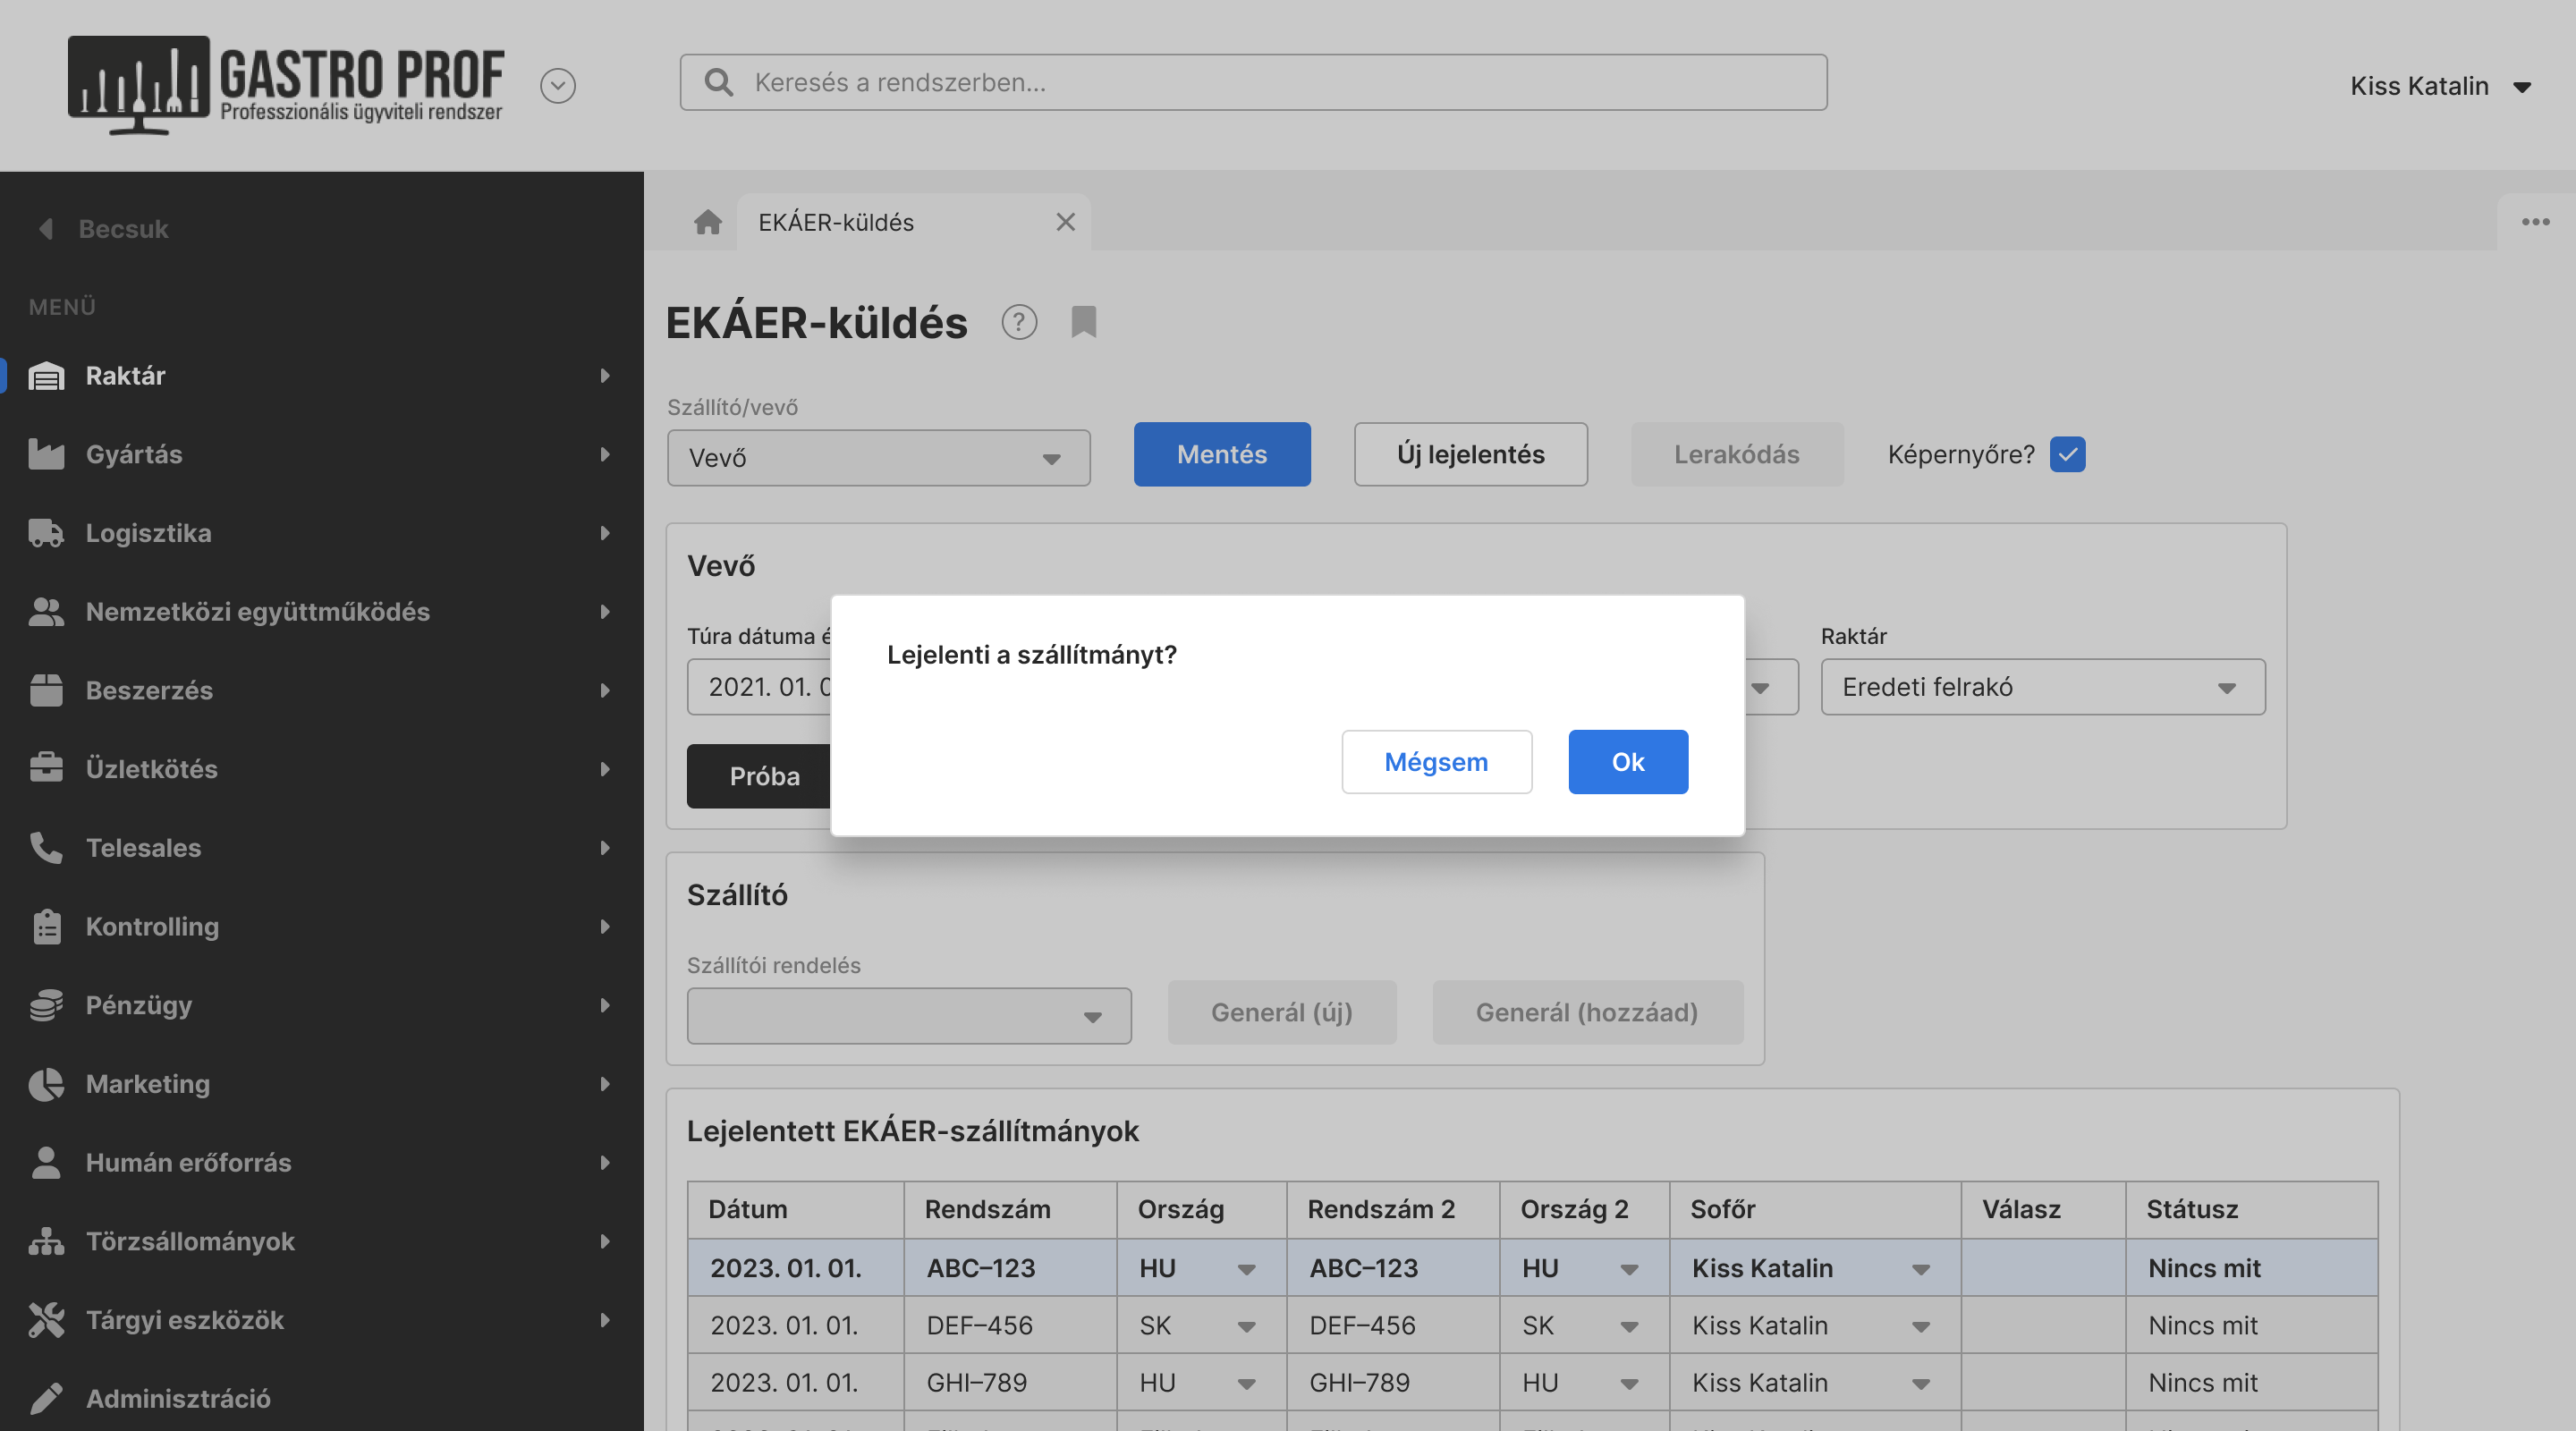Image resolution: width=2576 pixels, height=1431 pixels.
Task: Expand the Raktár sidebar menu
Action: click(321, 375)
